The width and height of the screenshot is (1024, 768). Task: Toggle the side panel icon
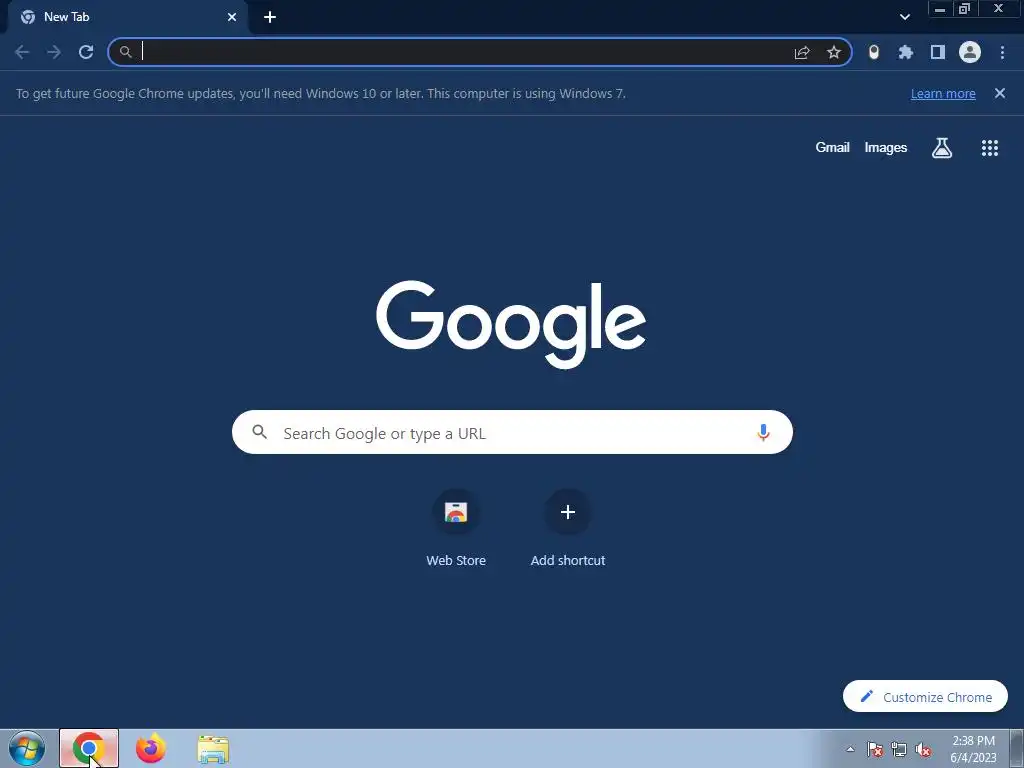click(938, 52)
